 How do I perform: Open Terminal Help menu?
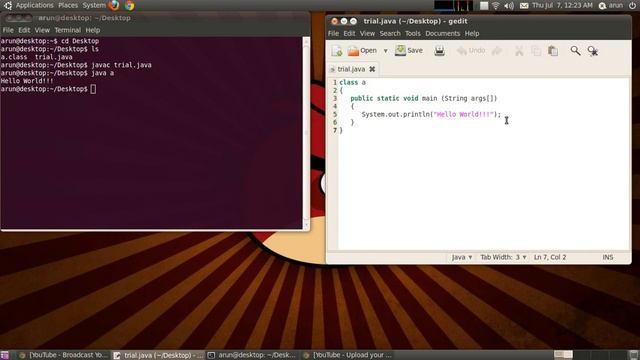click(93, 30)
